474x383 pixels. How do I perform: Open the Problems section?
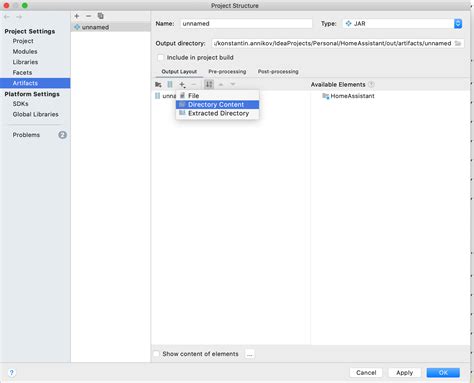(x=26, y=135)
